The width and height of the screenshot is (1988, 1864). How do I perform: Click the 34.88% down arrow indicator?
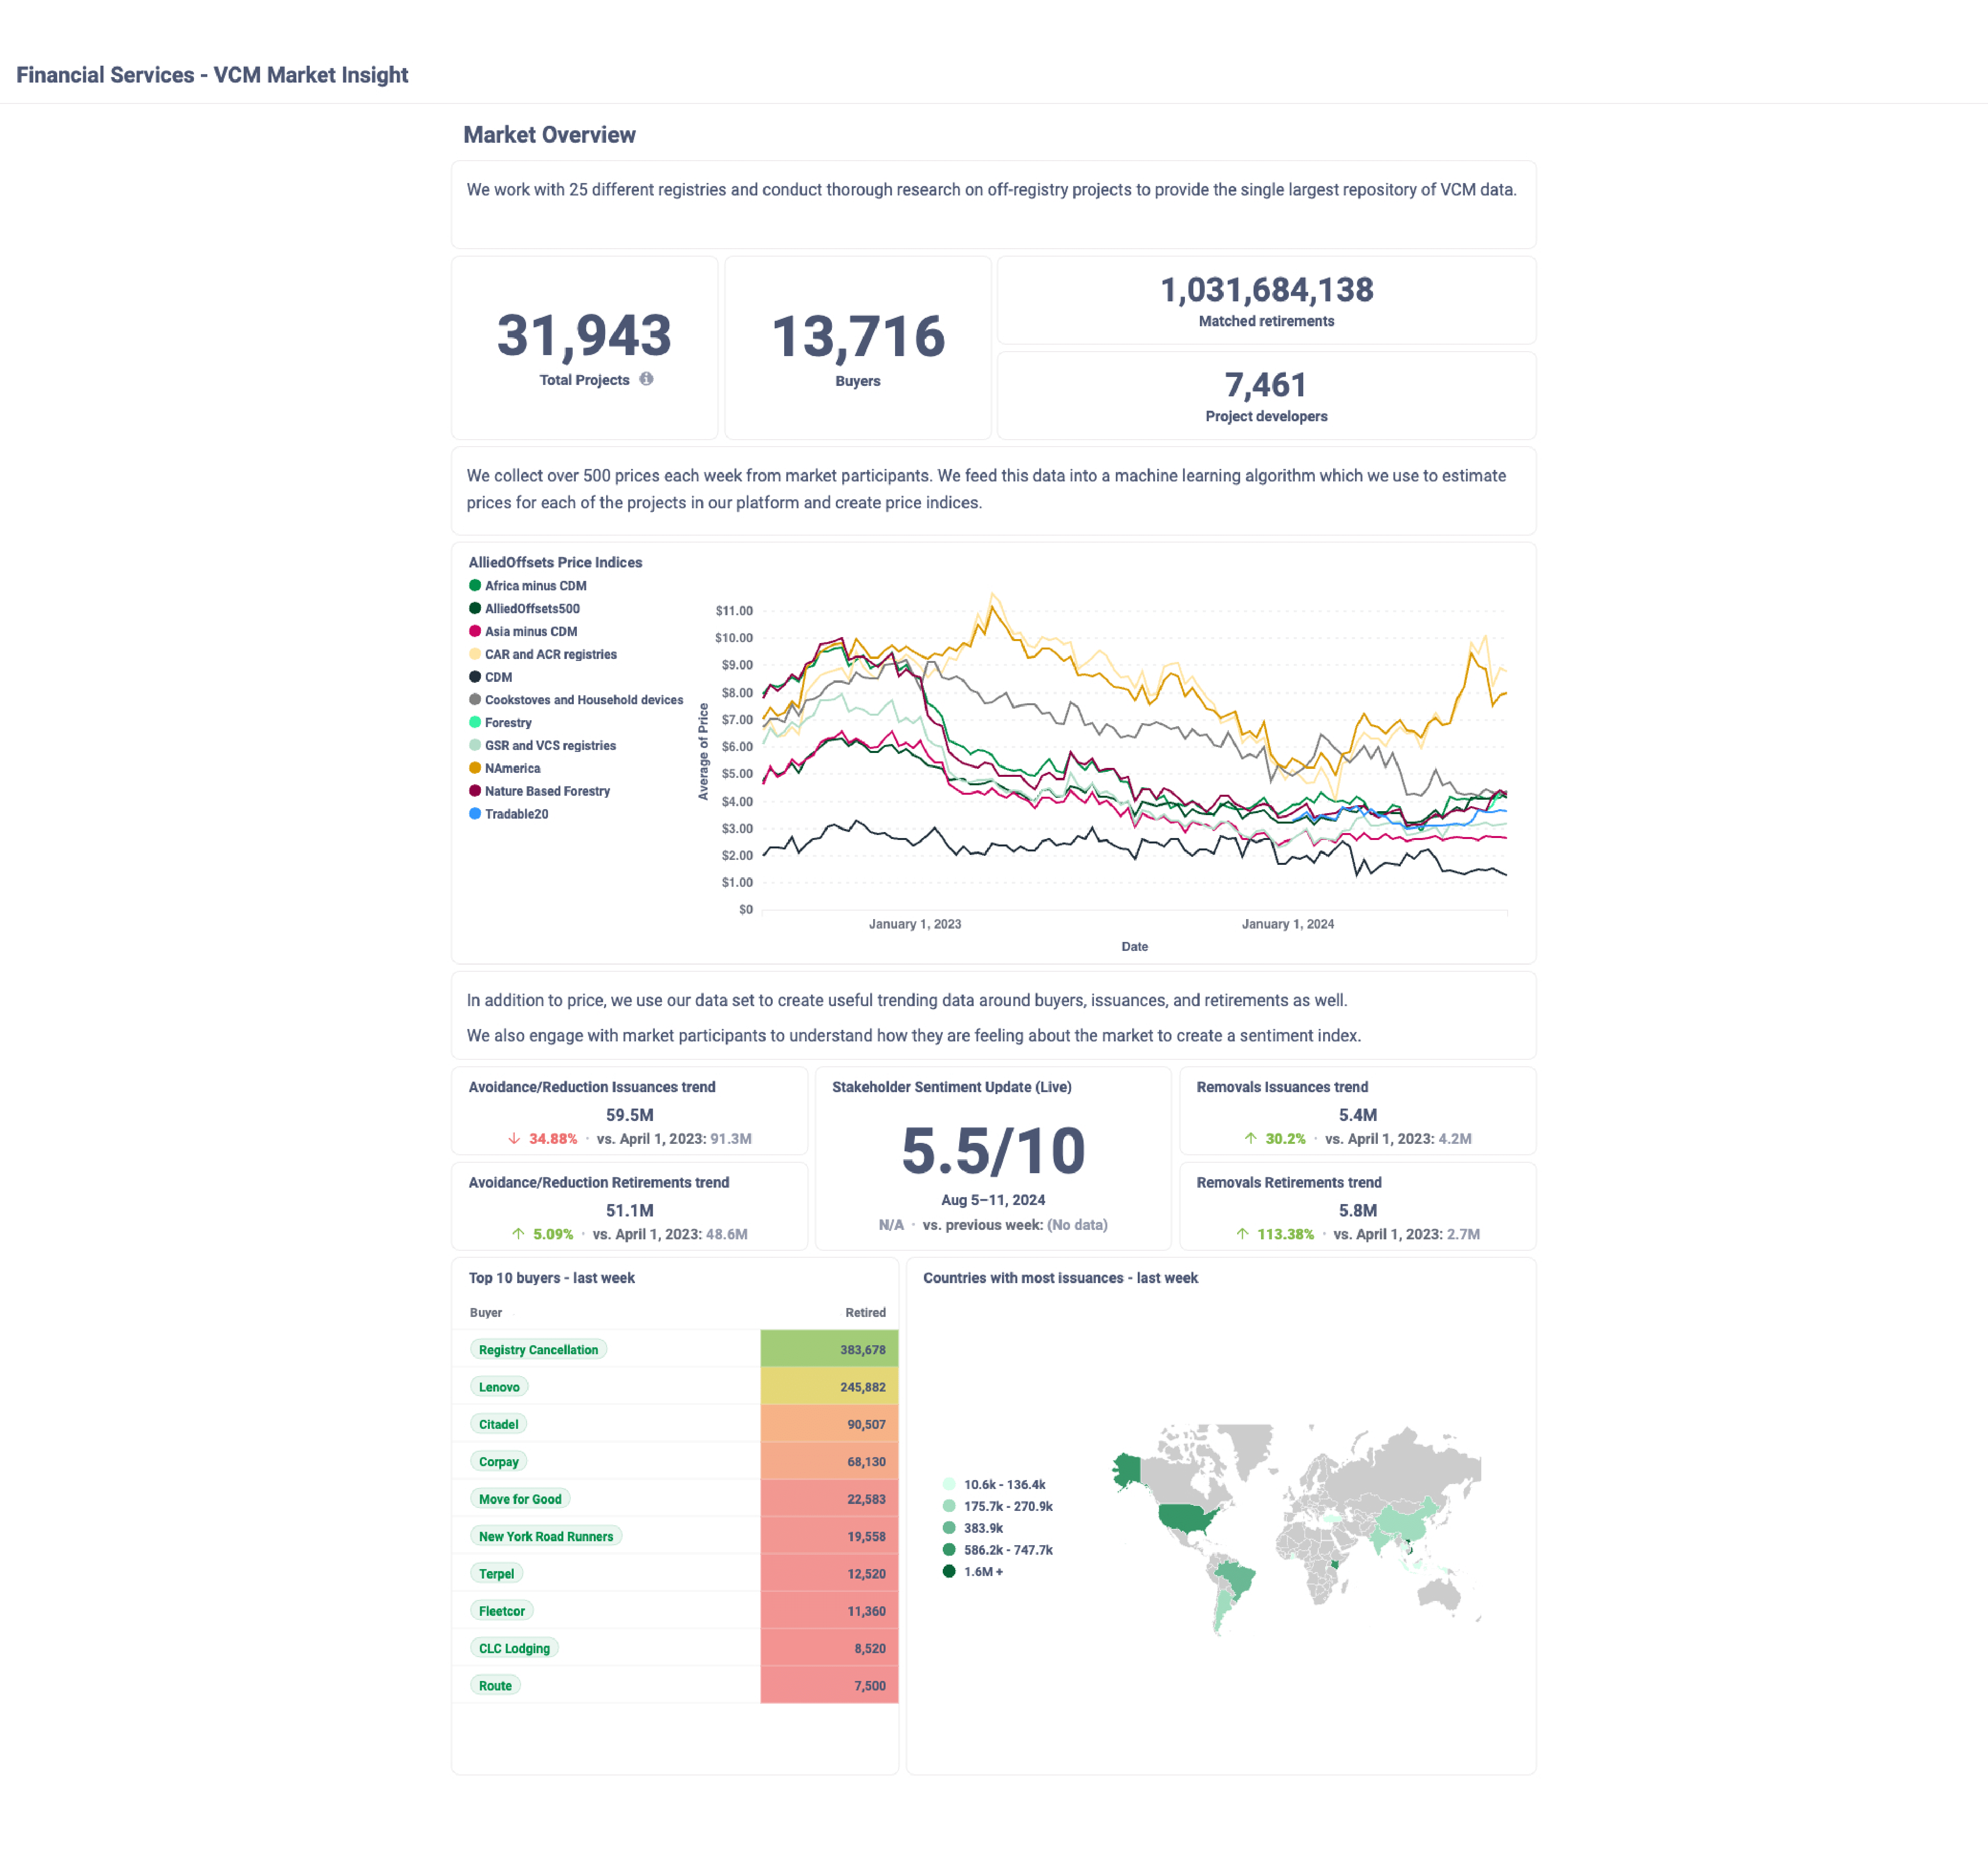(x=514, y=1139)
